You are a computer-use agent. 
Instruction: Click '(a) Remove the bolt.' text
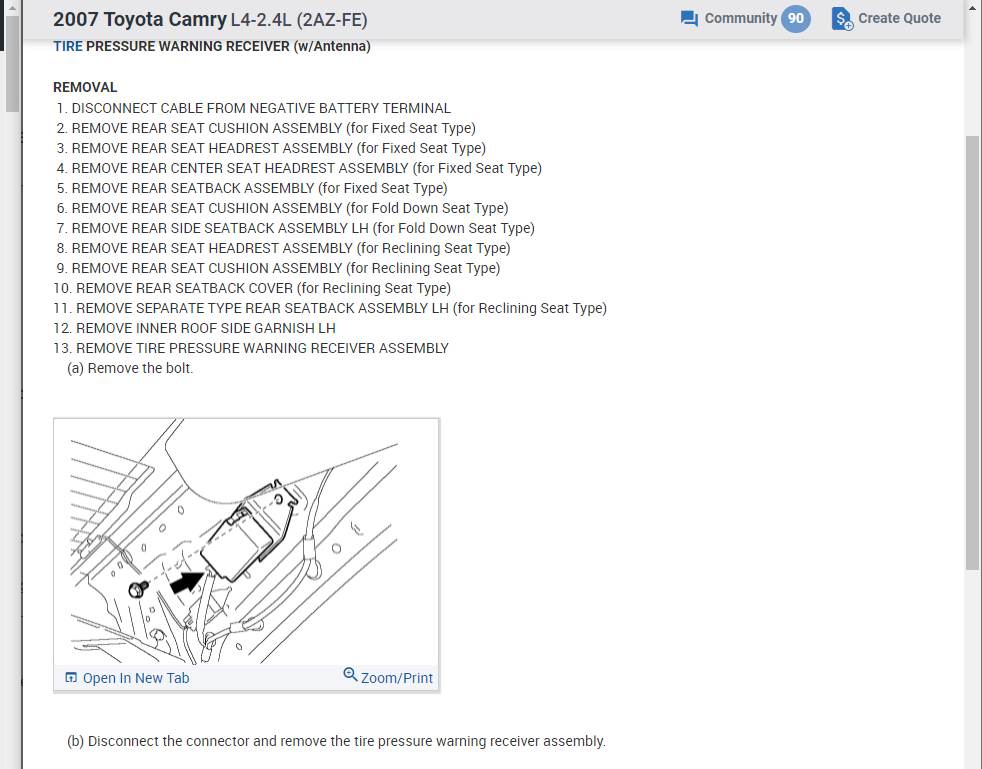click(x=130, y=369)
